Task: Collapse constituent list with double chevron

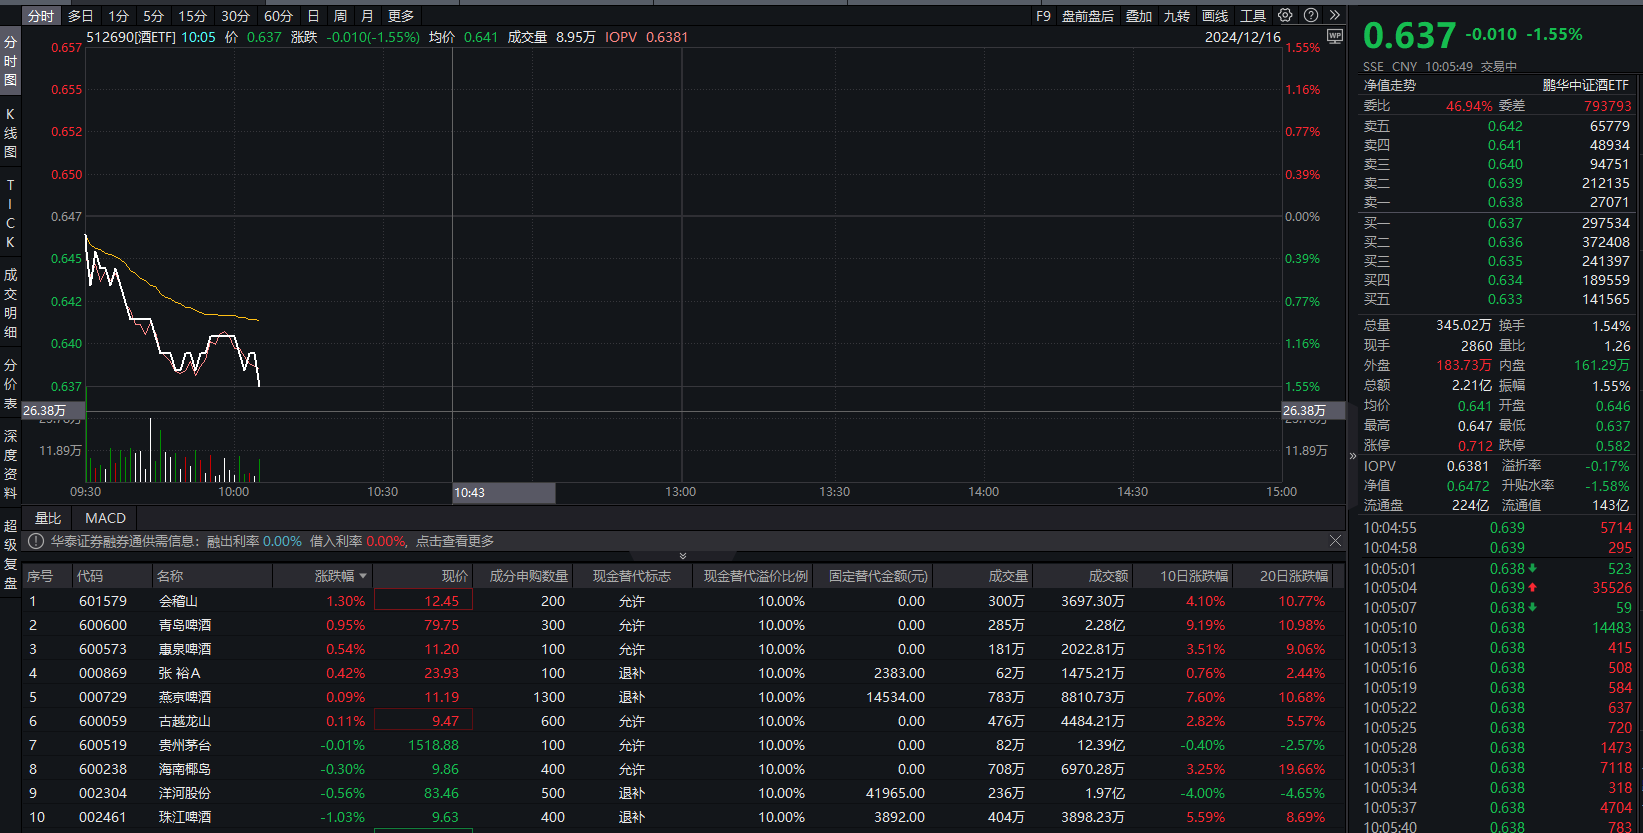Action: coord(683,556)
